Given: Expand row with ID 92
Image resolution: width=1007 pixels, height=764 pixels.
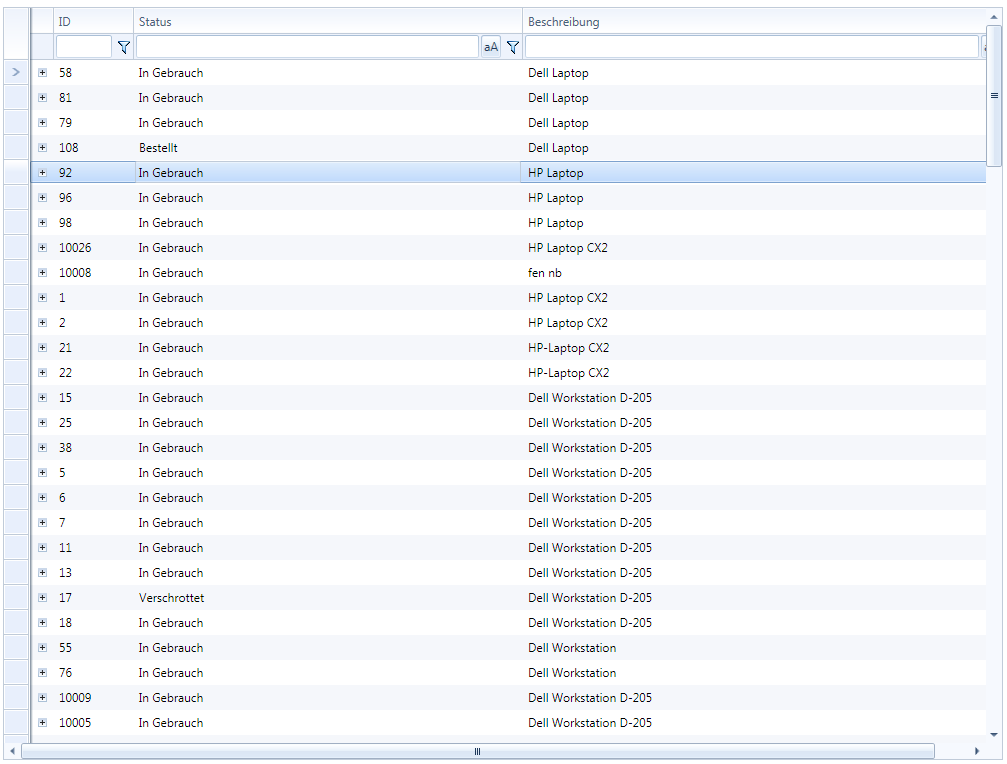Looking at the screenshot, I should pyautogui.click(x=42, y=173).
